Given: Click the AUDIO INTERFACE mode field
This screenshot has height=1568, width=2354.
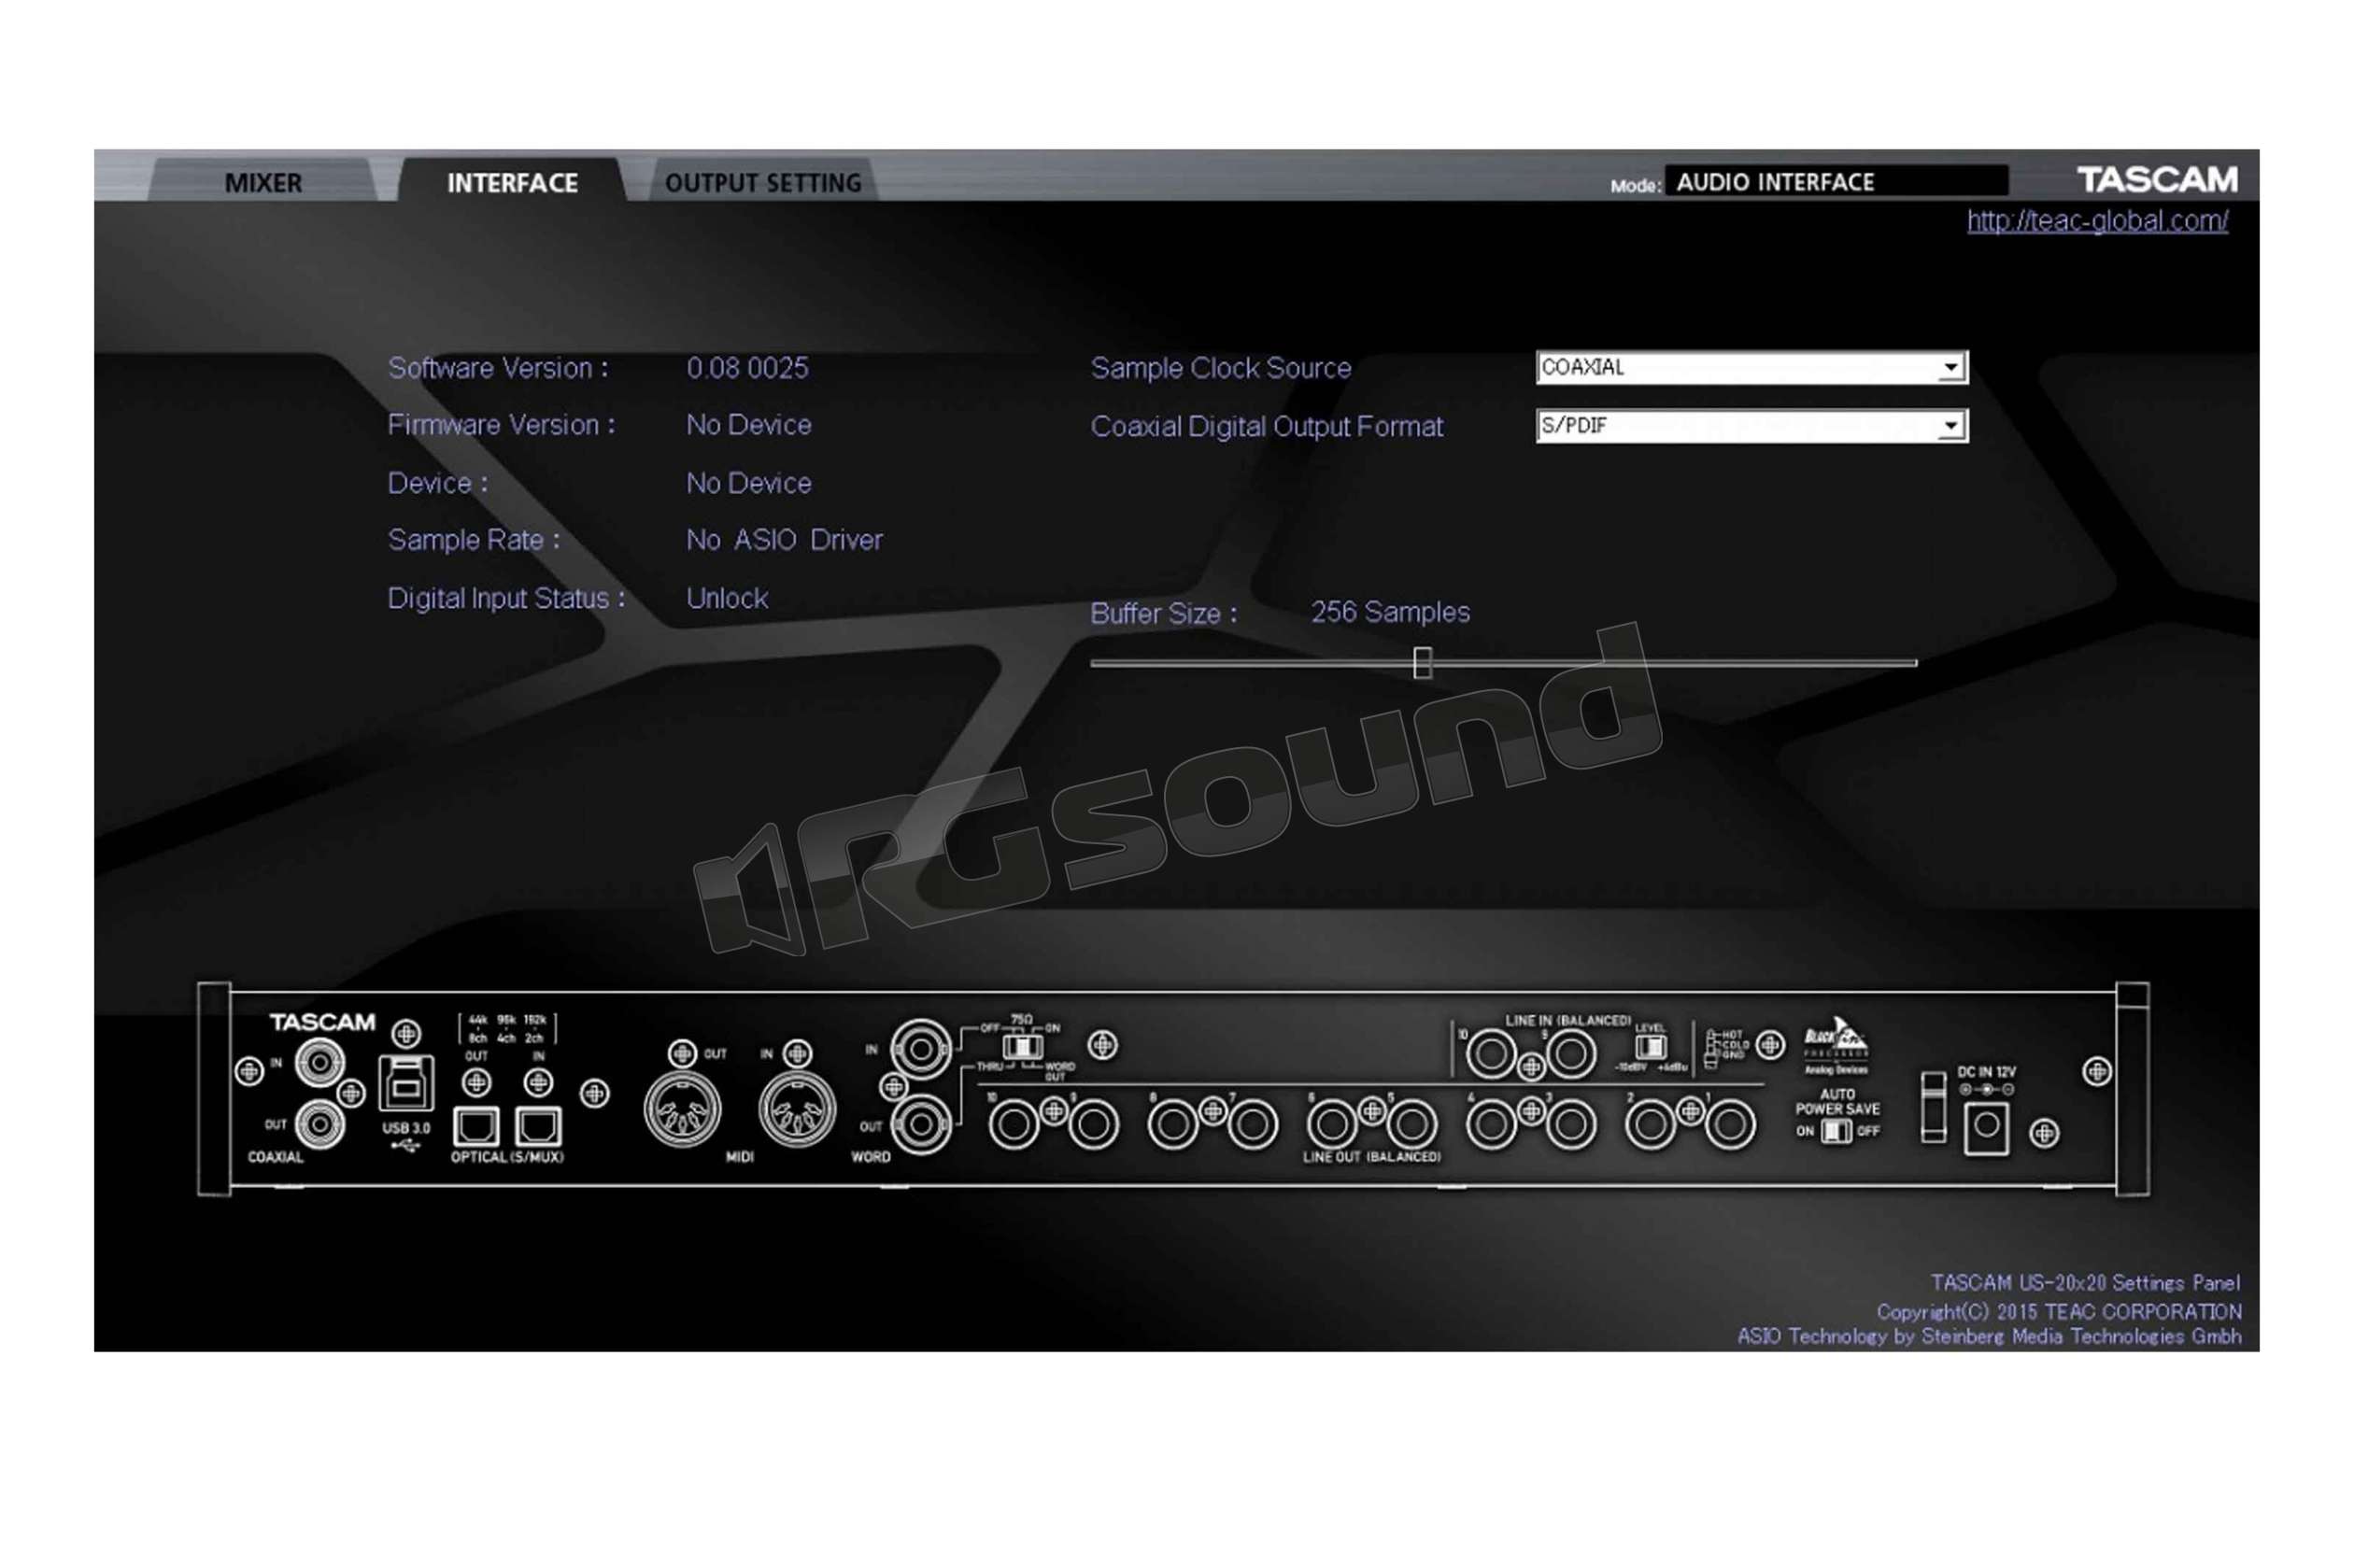Looking at the screenshot, I should click(x=1835, y=181).
